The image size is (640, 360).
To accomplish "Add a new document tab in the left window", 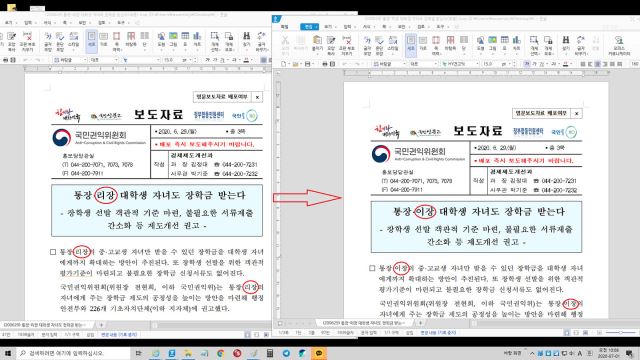I will click(101, 325).
